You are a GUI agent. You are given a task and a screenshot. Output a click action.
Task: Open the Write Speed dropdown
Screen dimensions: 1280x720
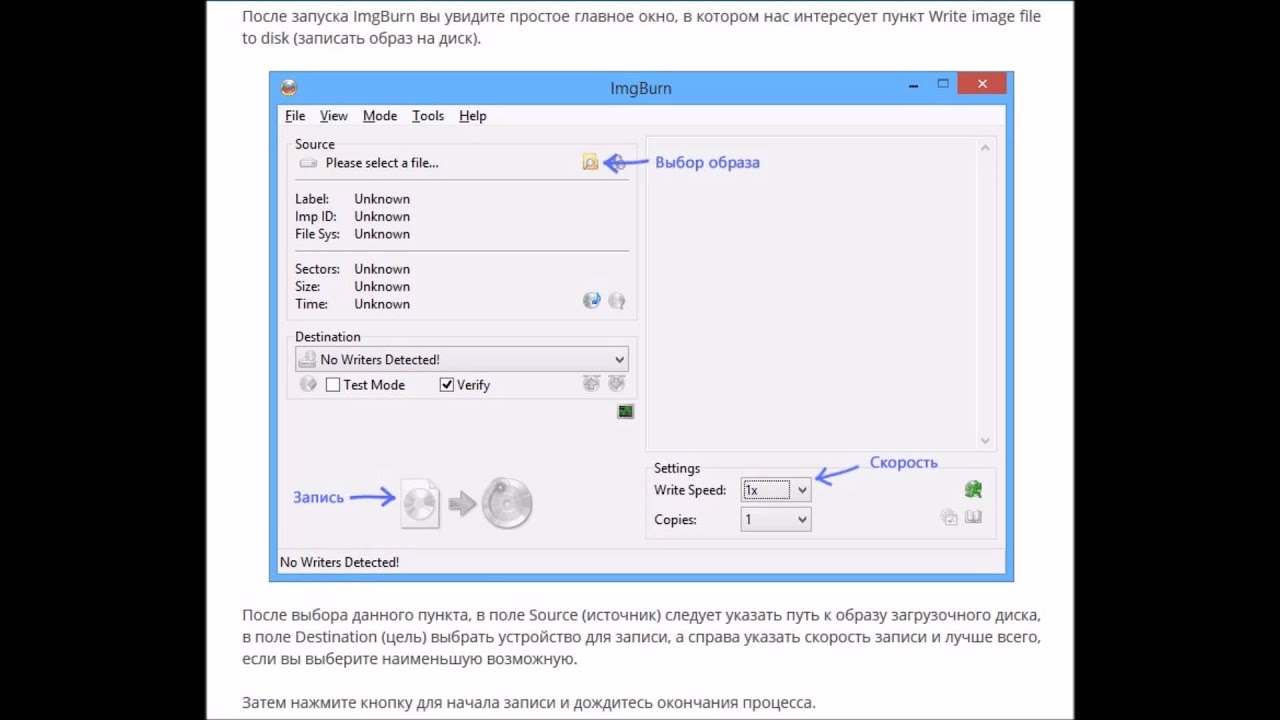pos(776,490)
